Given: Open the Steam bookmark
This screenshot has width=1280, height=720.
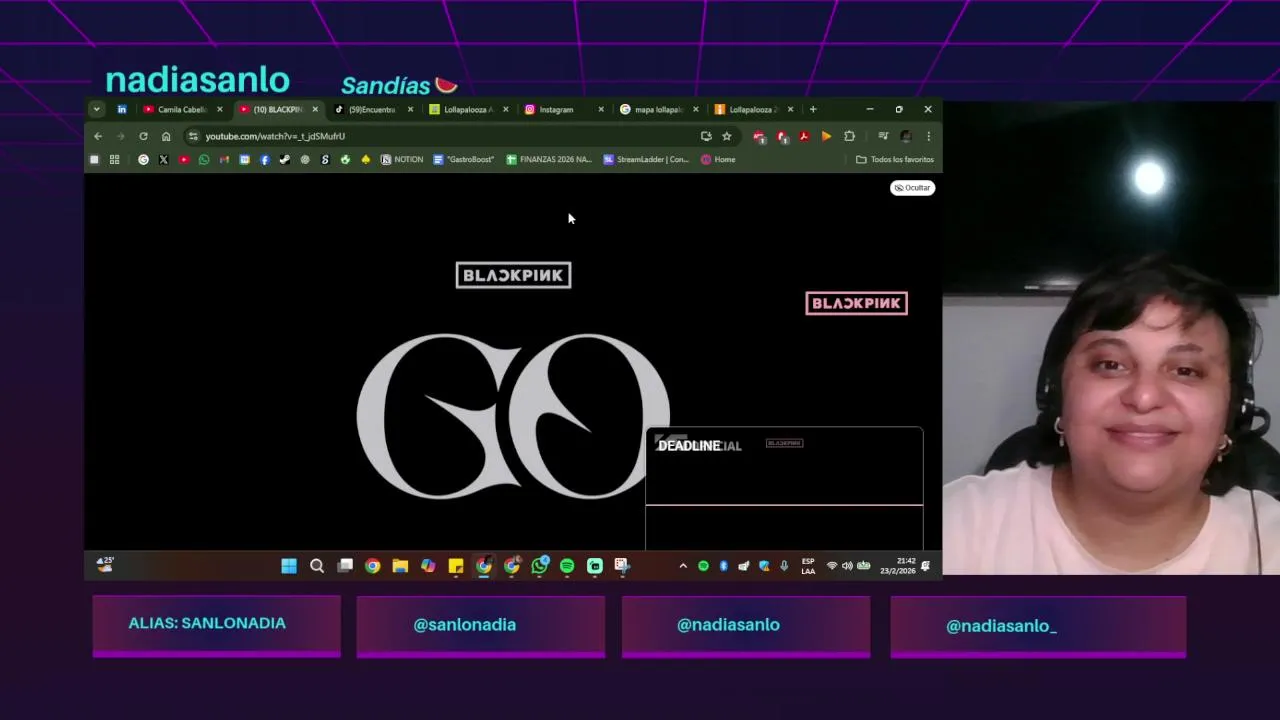Looking at the screenshot, I should pos(284,159).
